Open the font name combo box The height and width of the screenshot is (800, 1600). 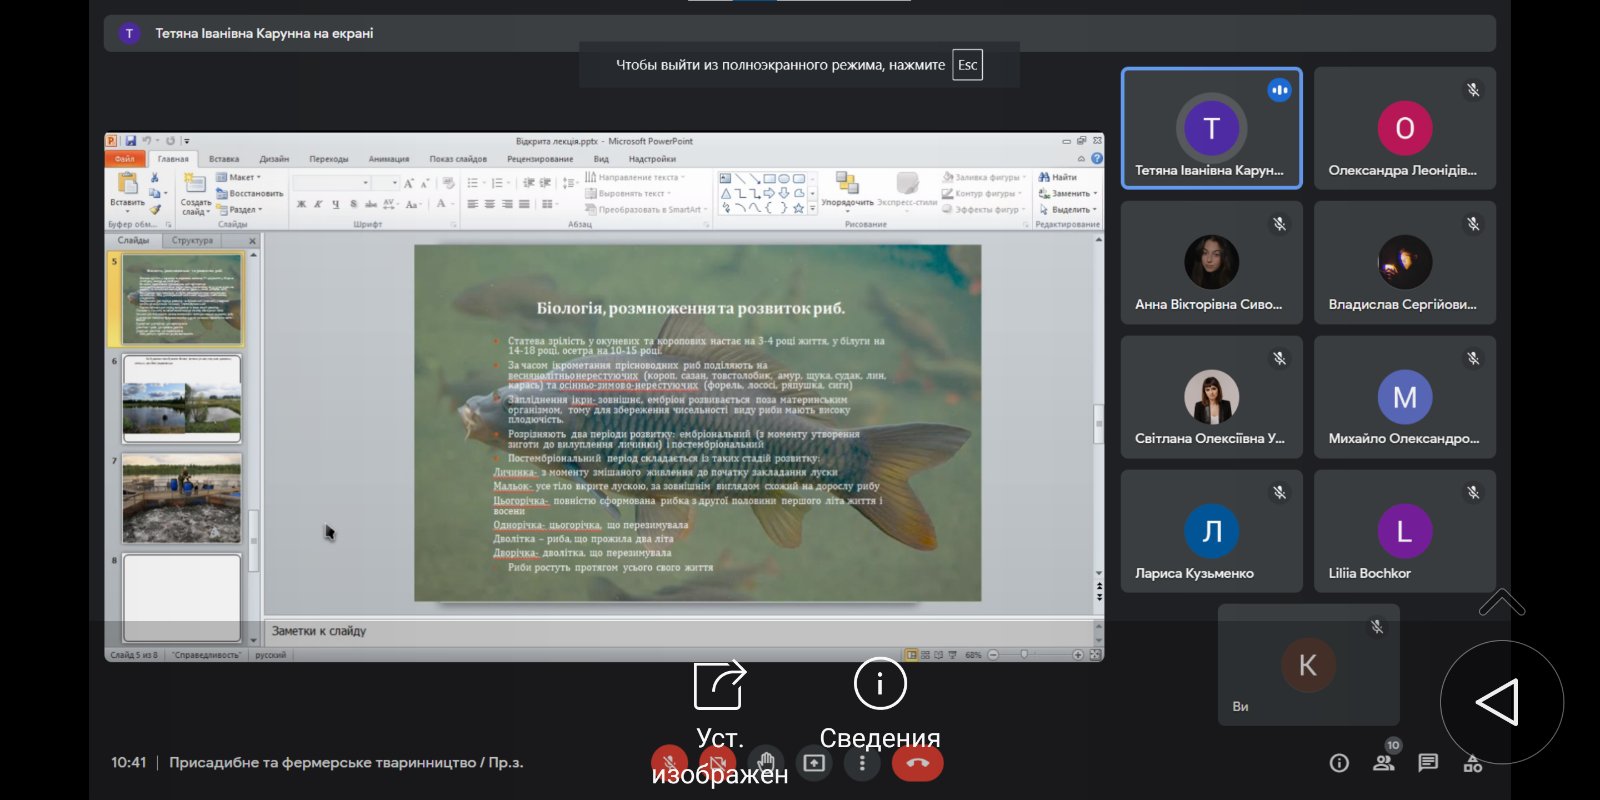331,183
